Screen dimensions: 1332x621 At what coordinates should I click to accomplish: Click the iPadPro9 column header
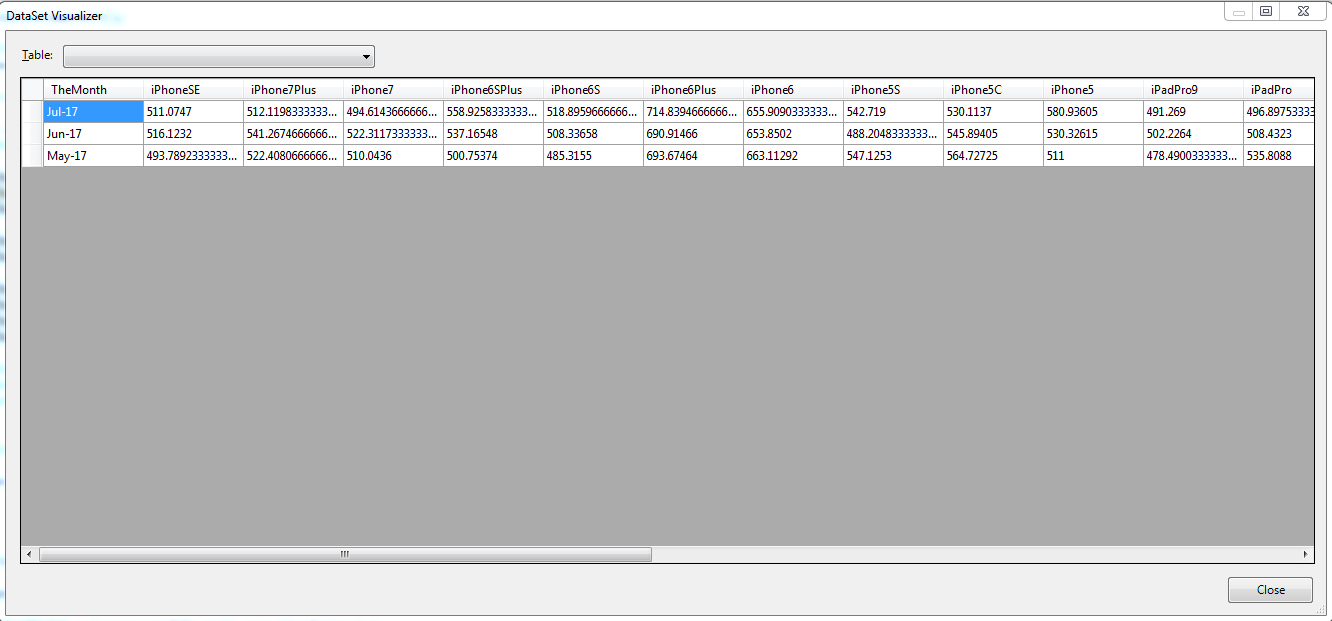point(1193,90)
